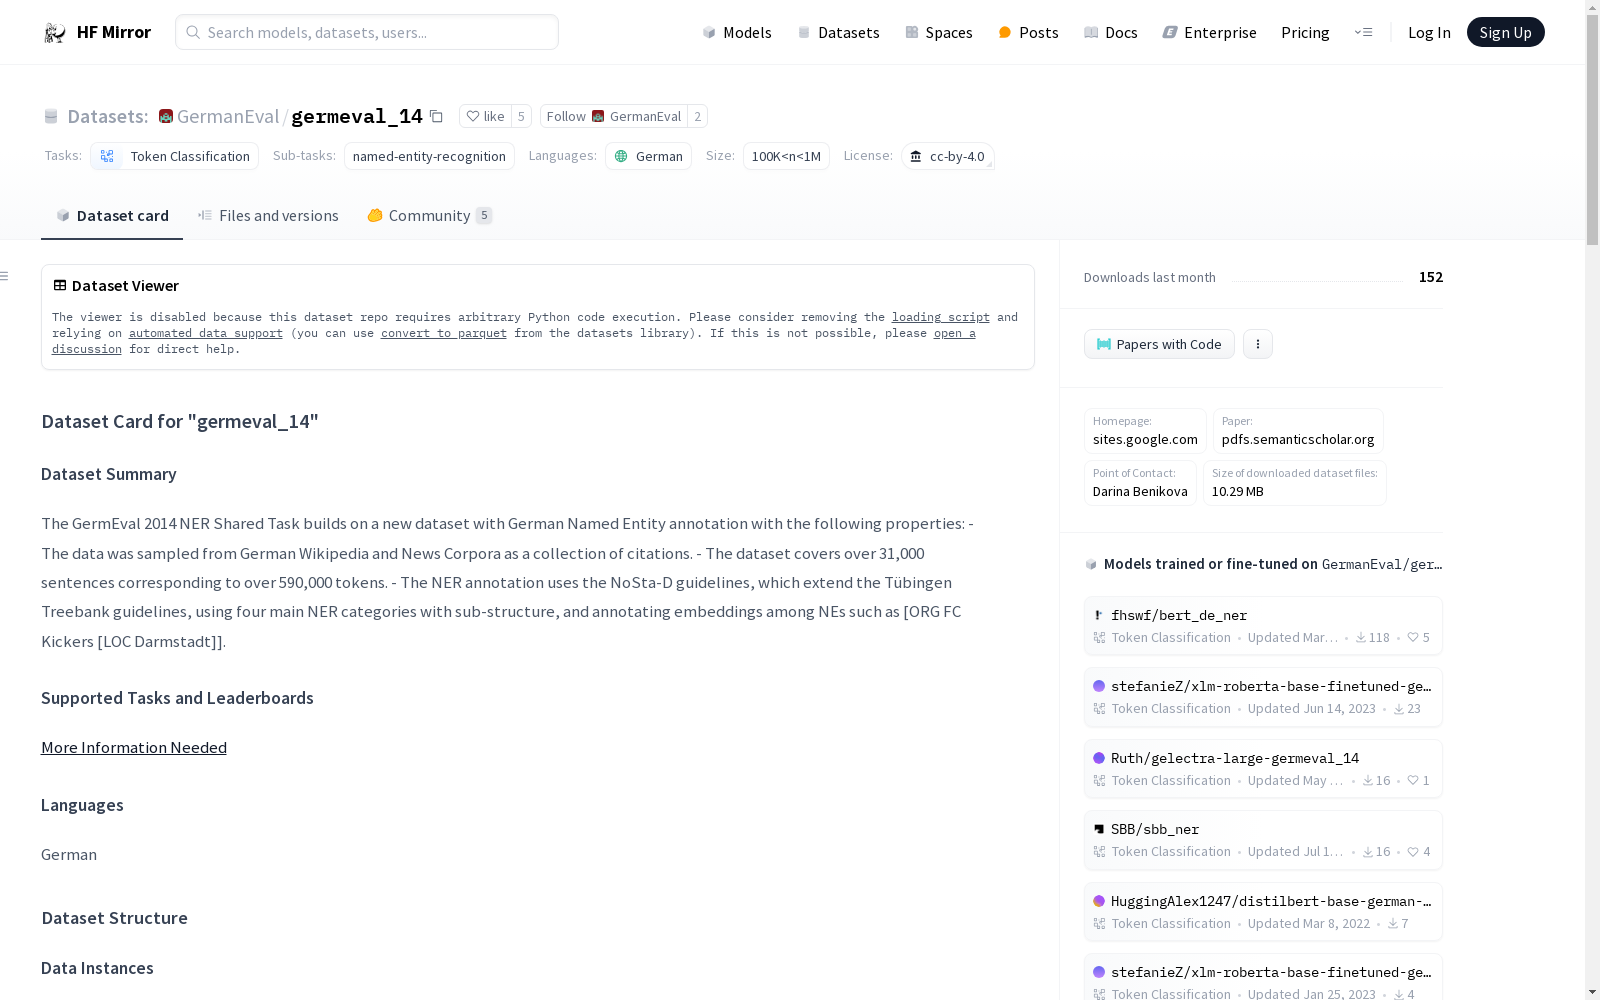Click the Papers with Code icon

(x=1104, y=344)
